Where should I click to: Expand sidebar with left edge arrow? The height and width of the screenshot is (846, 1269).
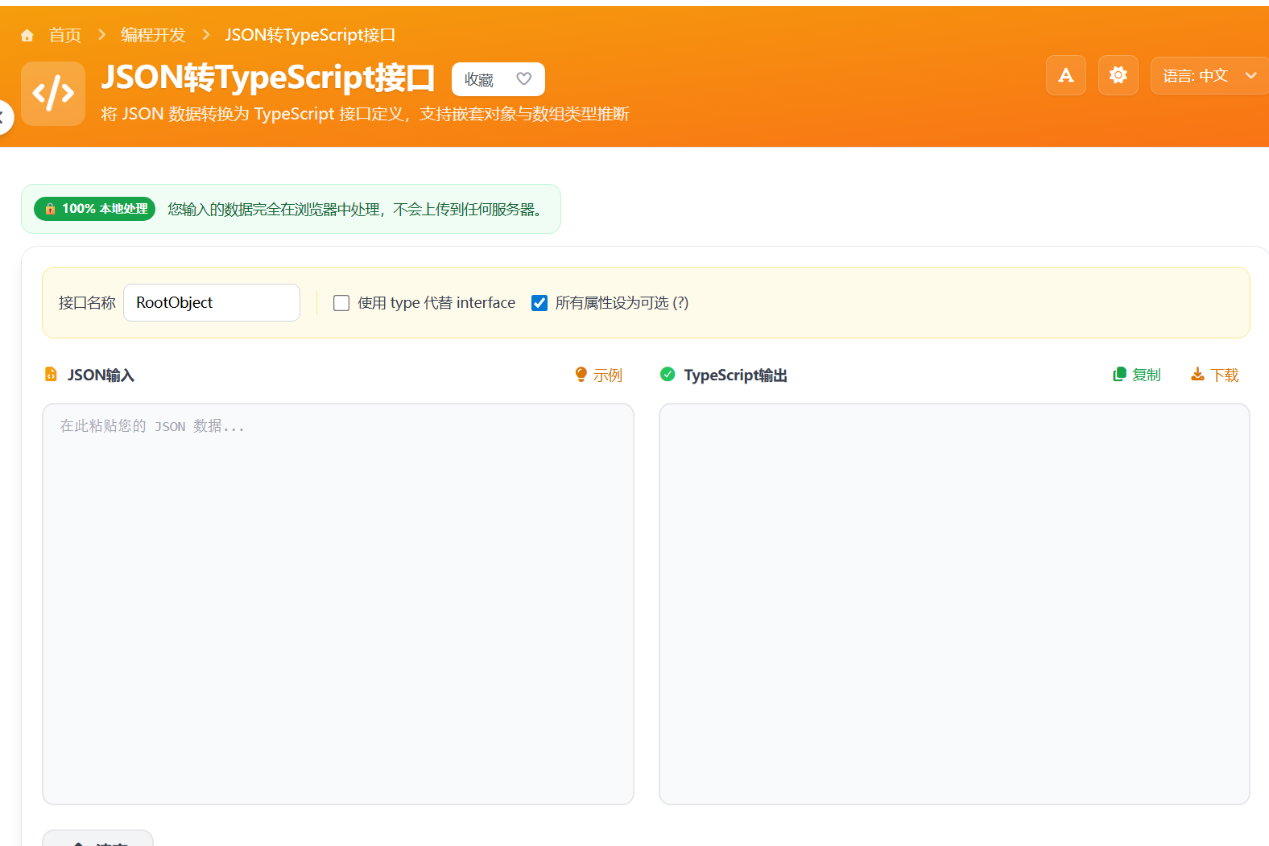pyautogui.click(x=3, y=118)
